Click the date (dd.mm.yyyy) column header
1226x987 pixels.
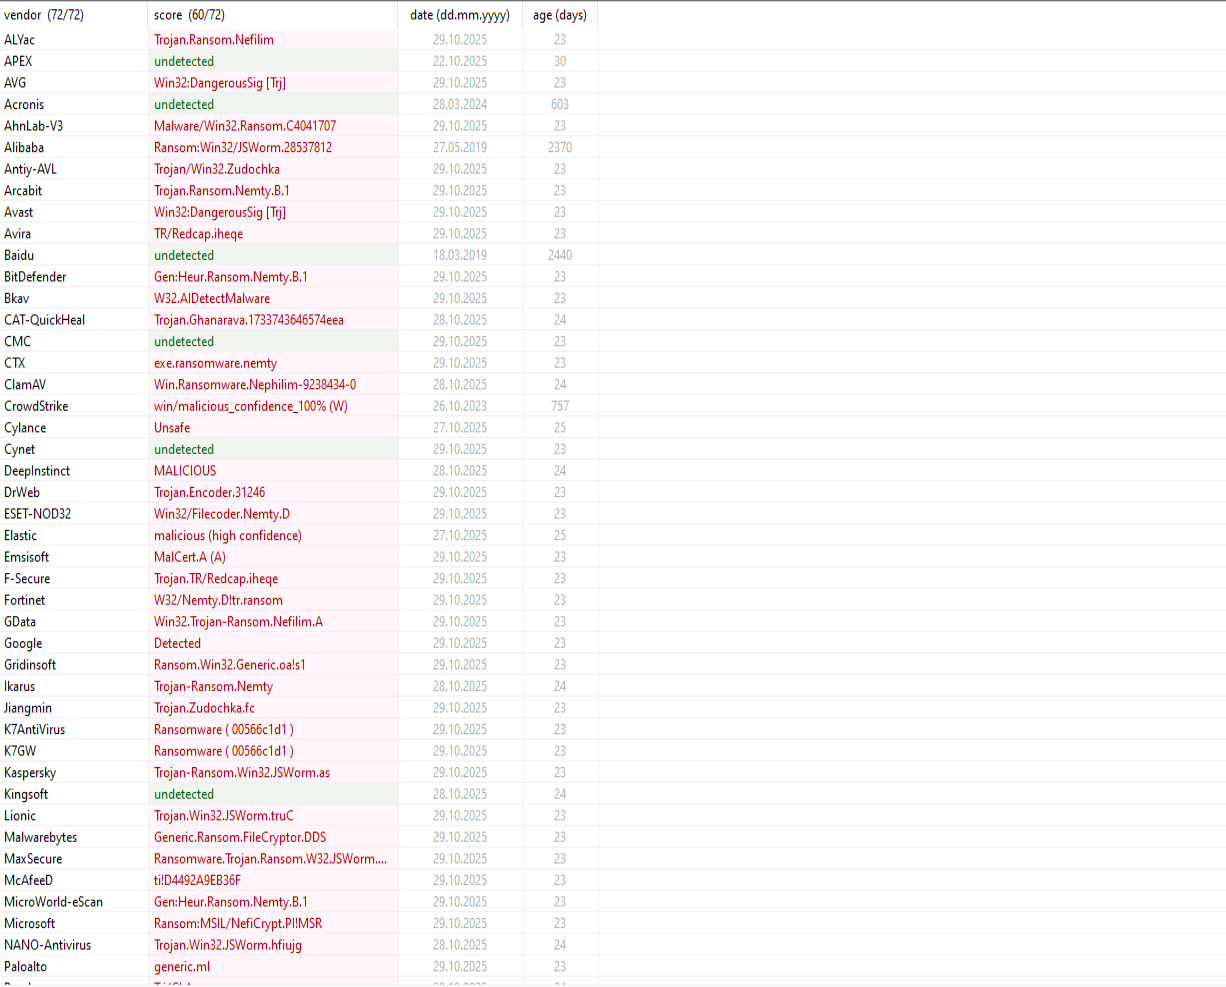pyautogui.click(x=460, y=15)
